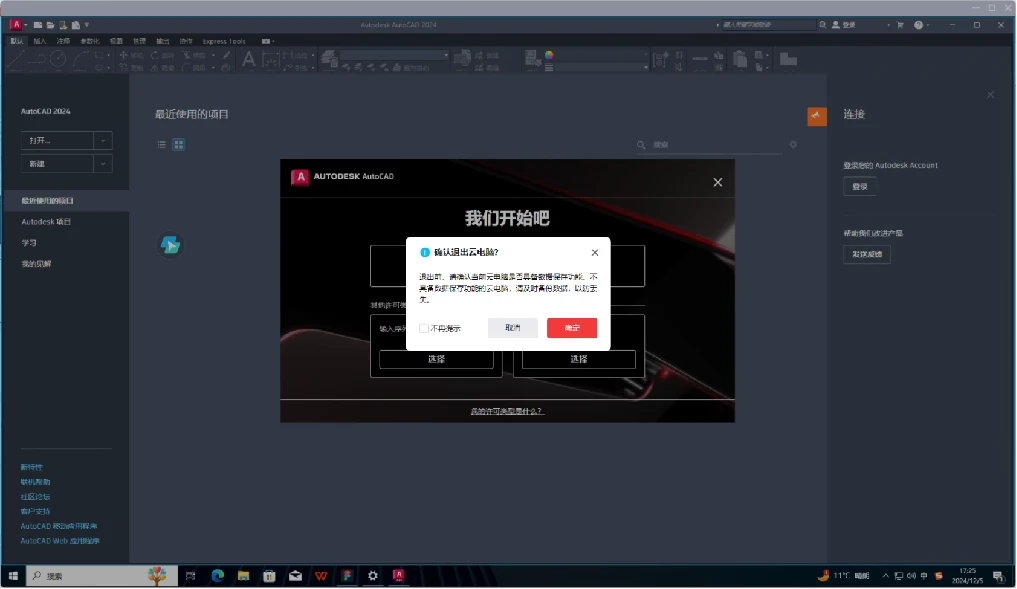Switch to the 默认 ribbon tab
The image size is (1017, 589).
[17, 41]
